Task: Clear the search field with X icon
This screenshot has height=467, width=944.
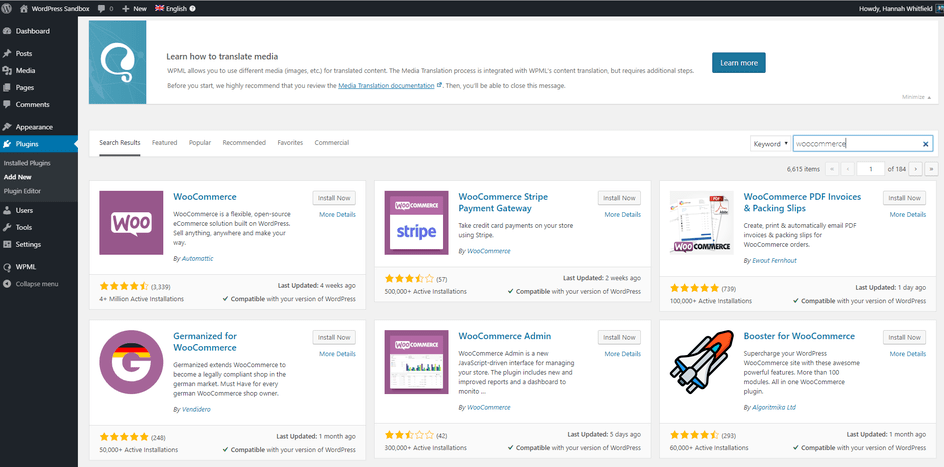Action: [x=926, y=144]
